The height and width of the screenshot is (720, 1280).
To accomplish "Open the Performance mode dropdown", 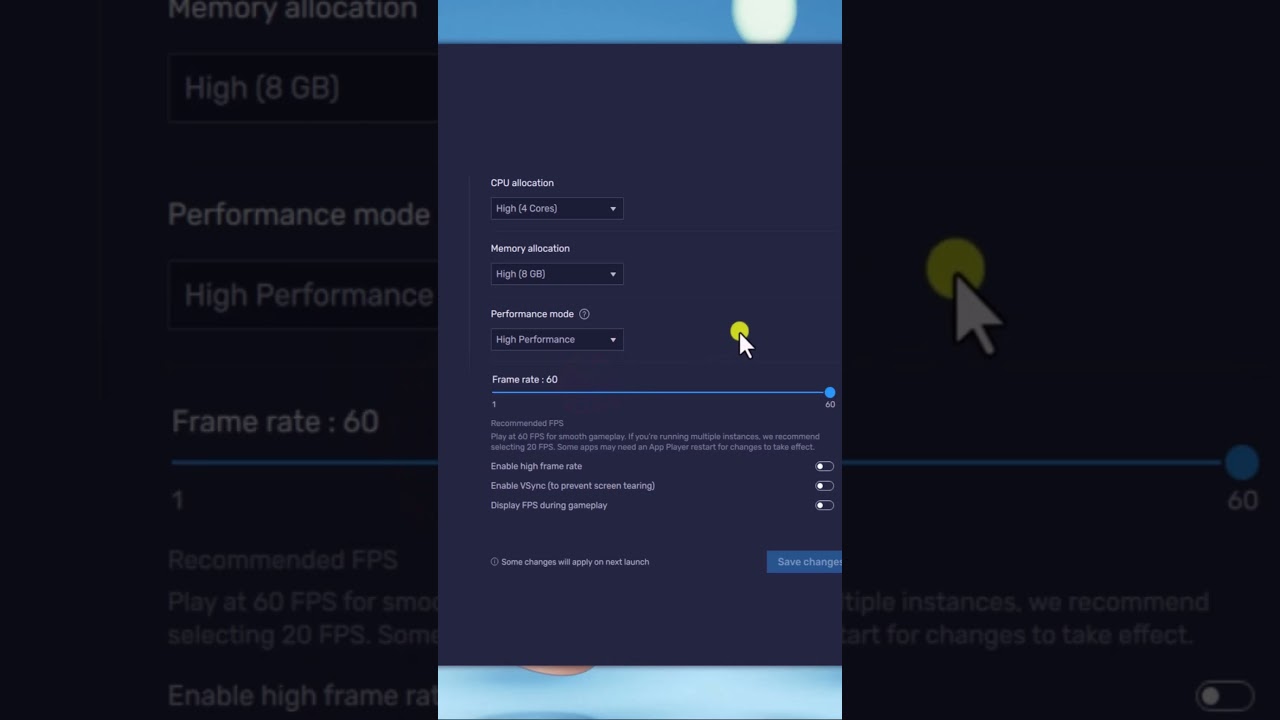I will pos(557,340).
